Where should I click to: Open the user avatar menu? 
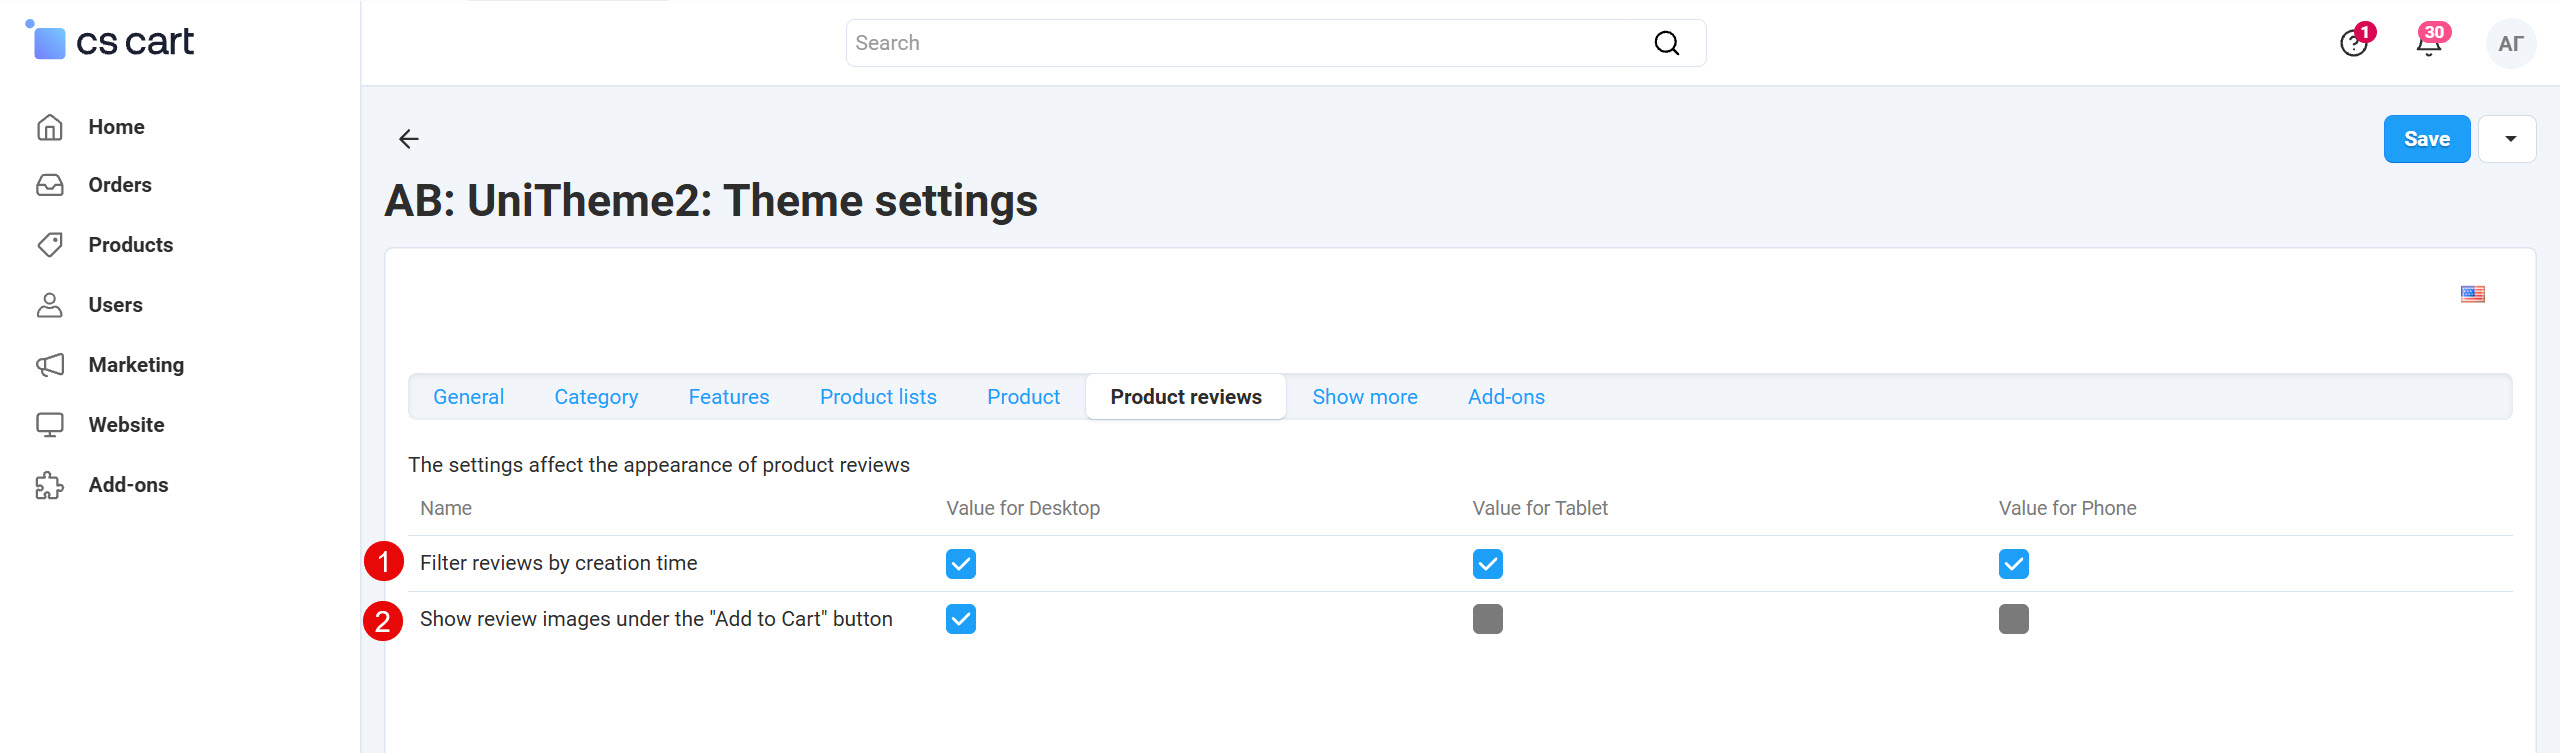pyautogui.click(x=2511, y=43)
